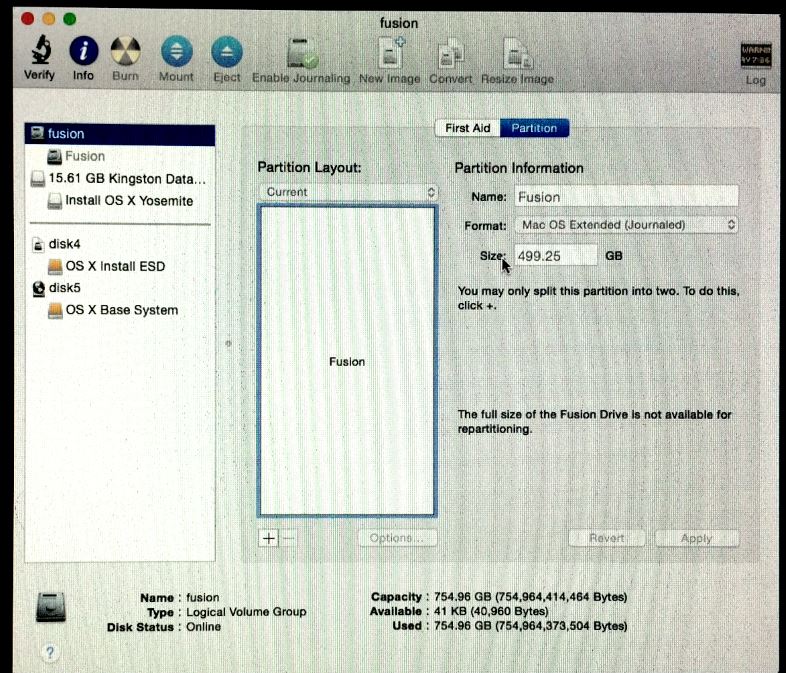Viewport: 786px width, 673px height.
Task: Click the Type Logical Volume Group text
Action: 246,612
